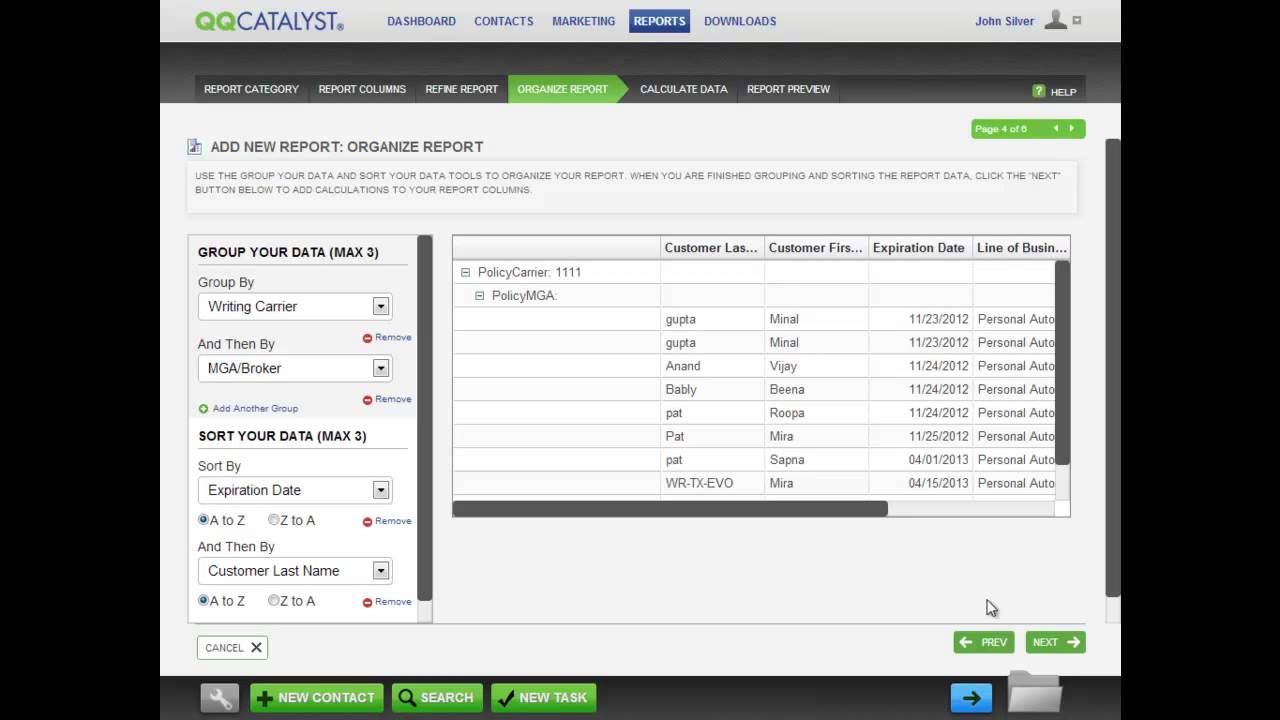Image resolution: width=1280 pixels, height=720 pixels.
Task: Click the Customer Last Name column header
Action: pyautogui.click(x=712, y=248)
